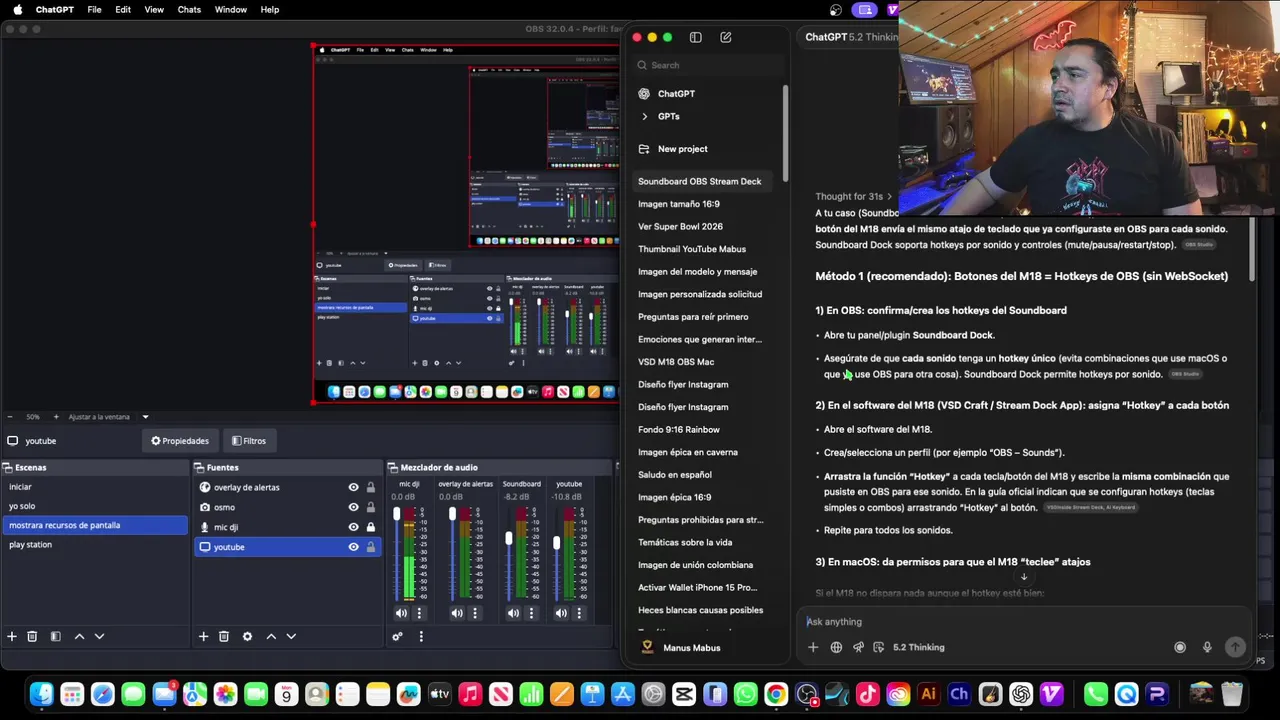Select the play station scene
The image size is (1280, 720).
click(95, 545)
